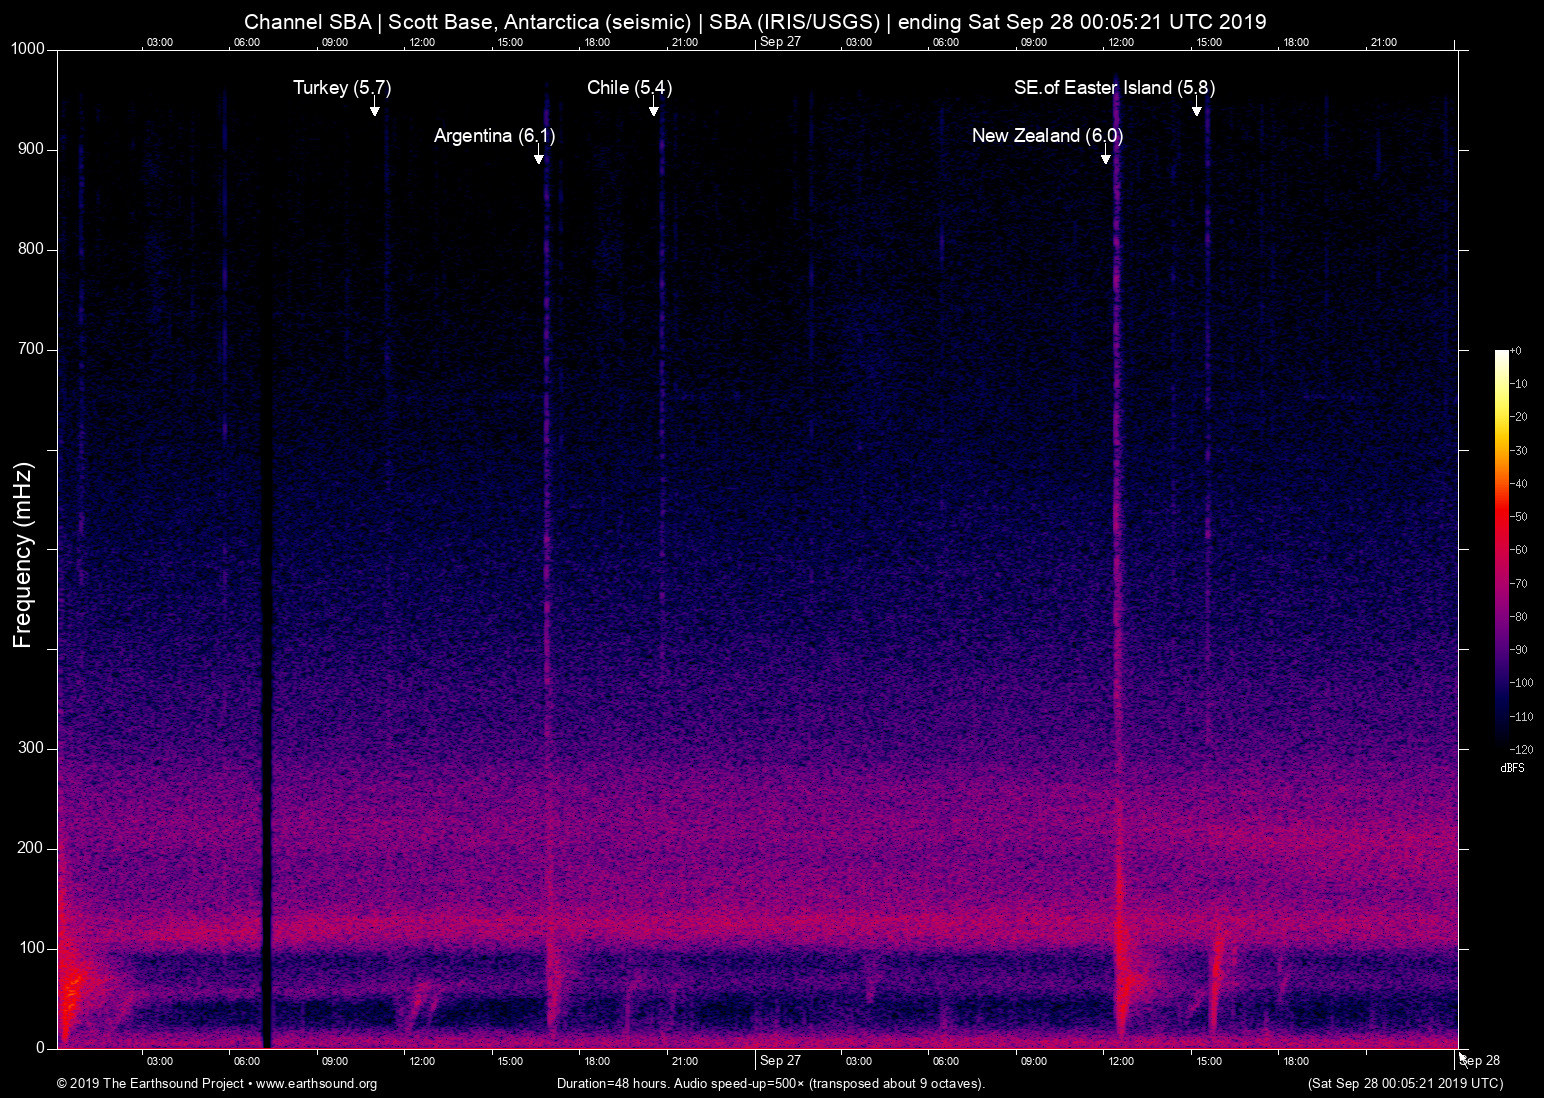Select the Argentina (6.1) event label

[494, 136]
